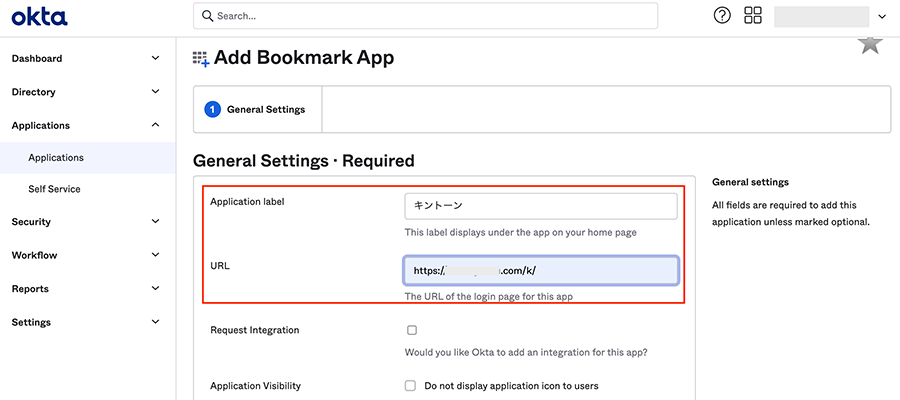The width and height of the screenshot is (900, 400).
Task: Open the apps grid icon
Action: click(x=753, y=16)
